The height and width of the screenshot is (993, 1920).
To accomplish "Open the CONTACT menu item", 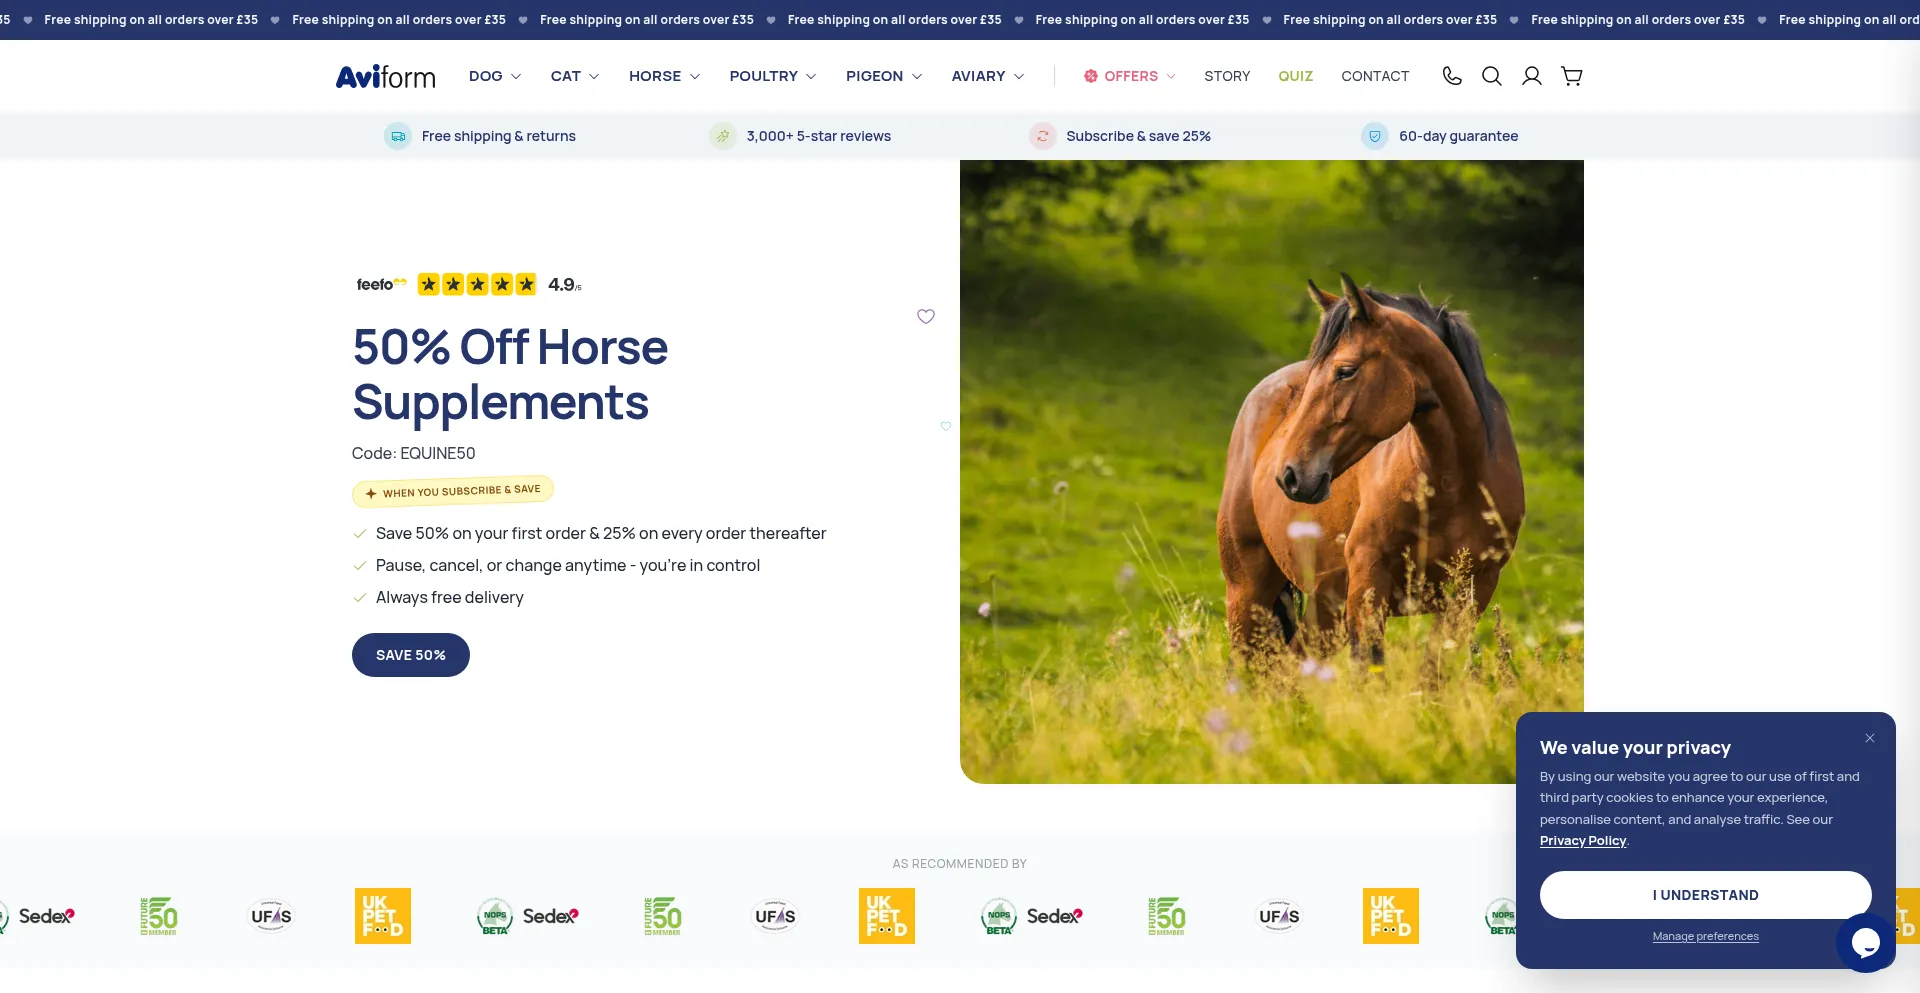I will (1375, 76).
